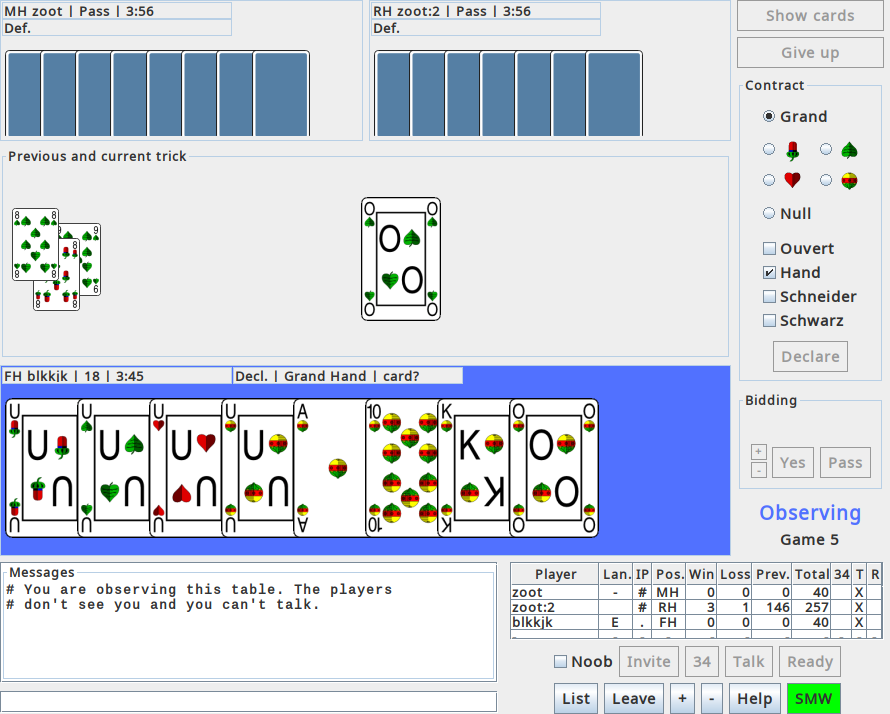This screenshot has height=714, width=890.
Task: Click the Give up button
Action: [810, 53]
